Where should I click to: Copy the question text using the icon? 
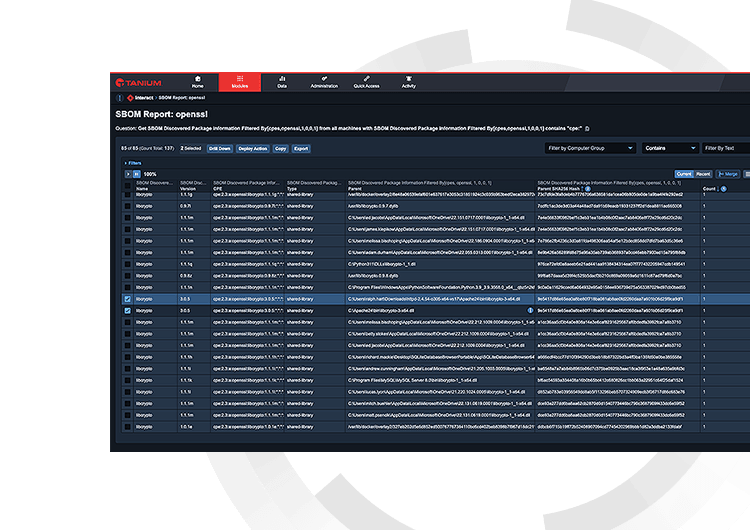click(587, 128)
